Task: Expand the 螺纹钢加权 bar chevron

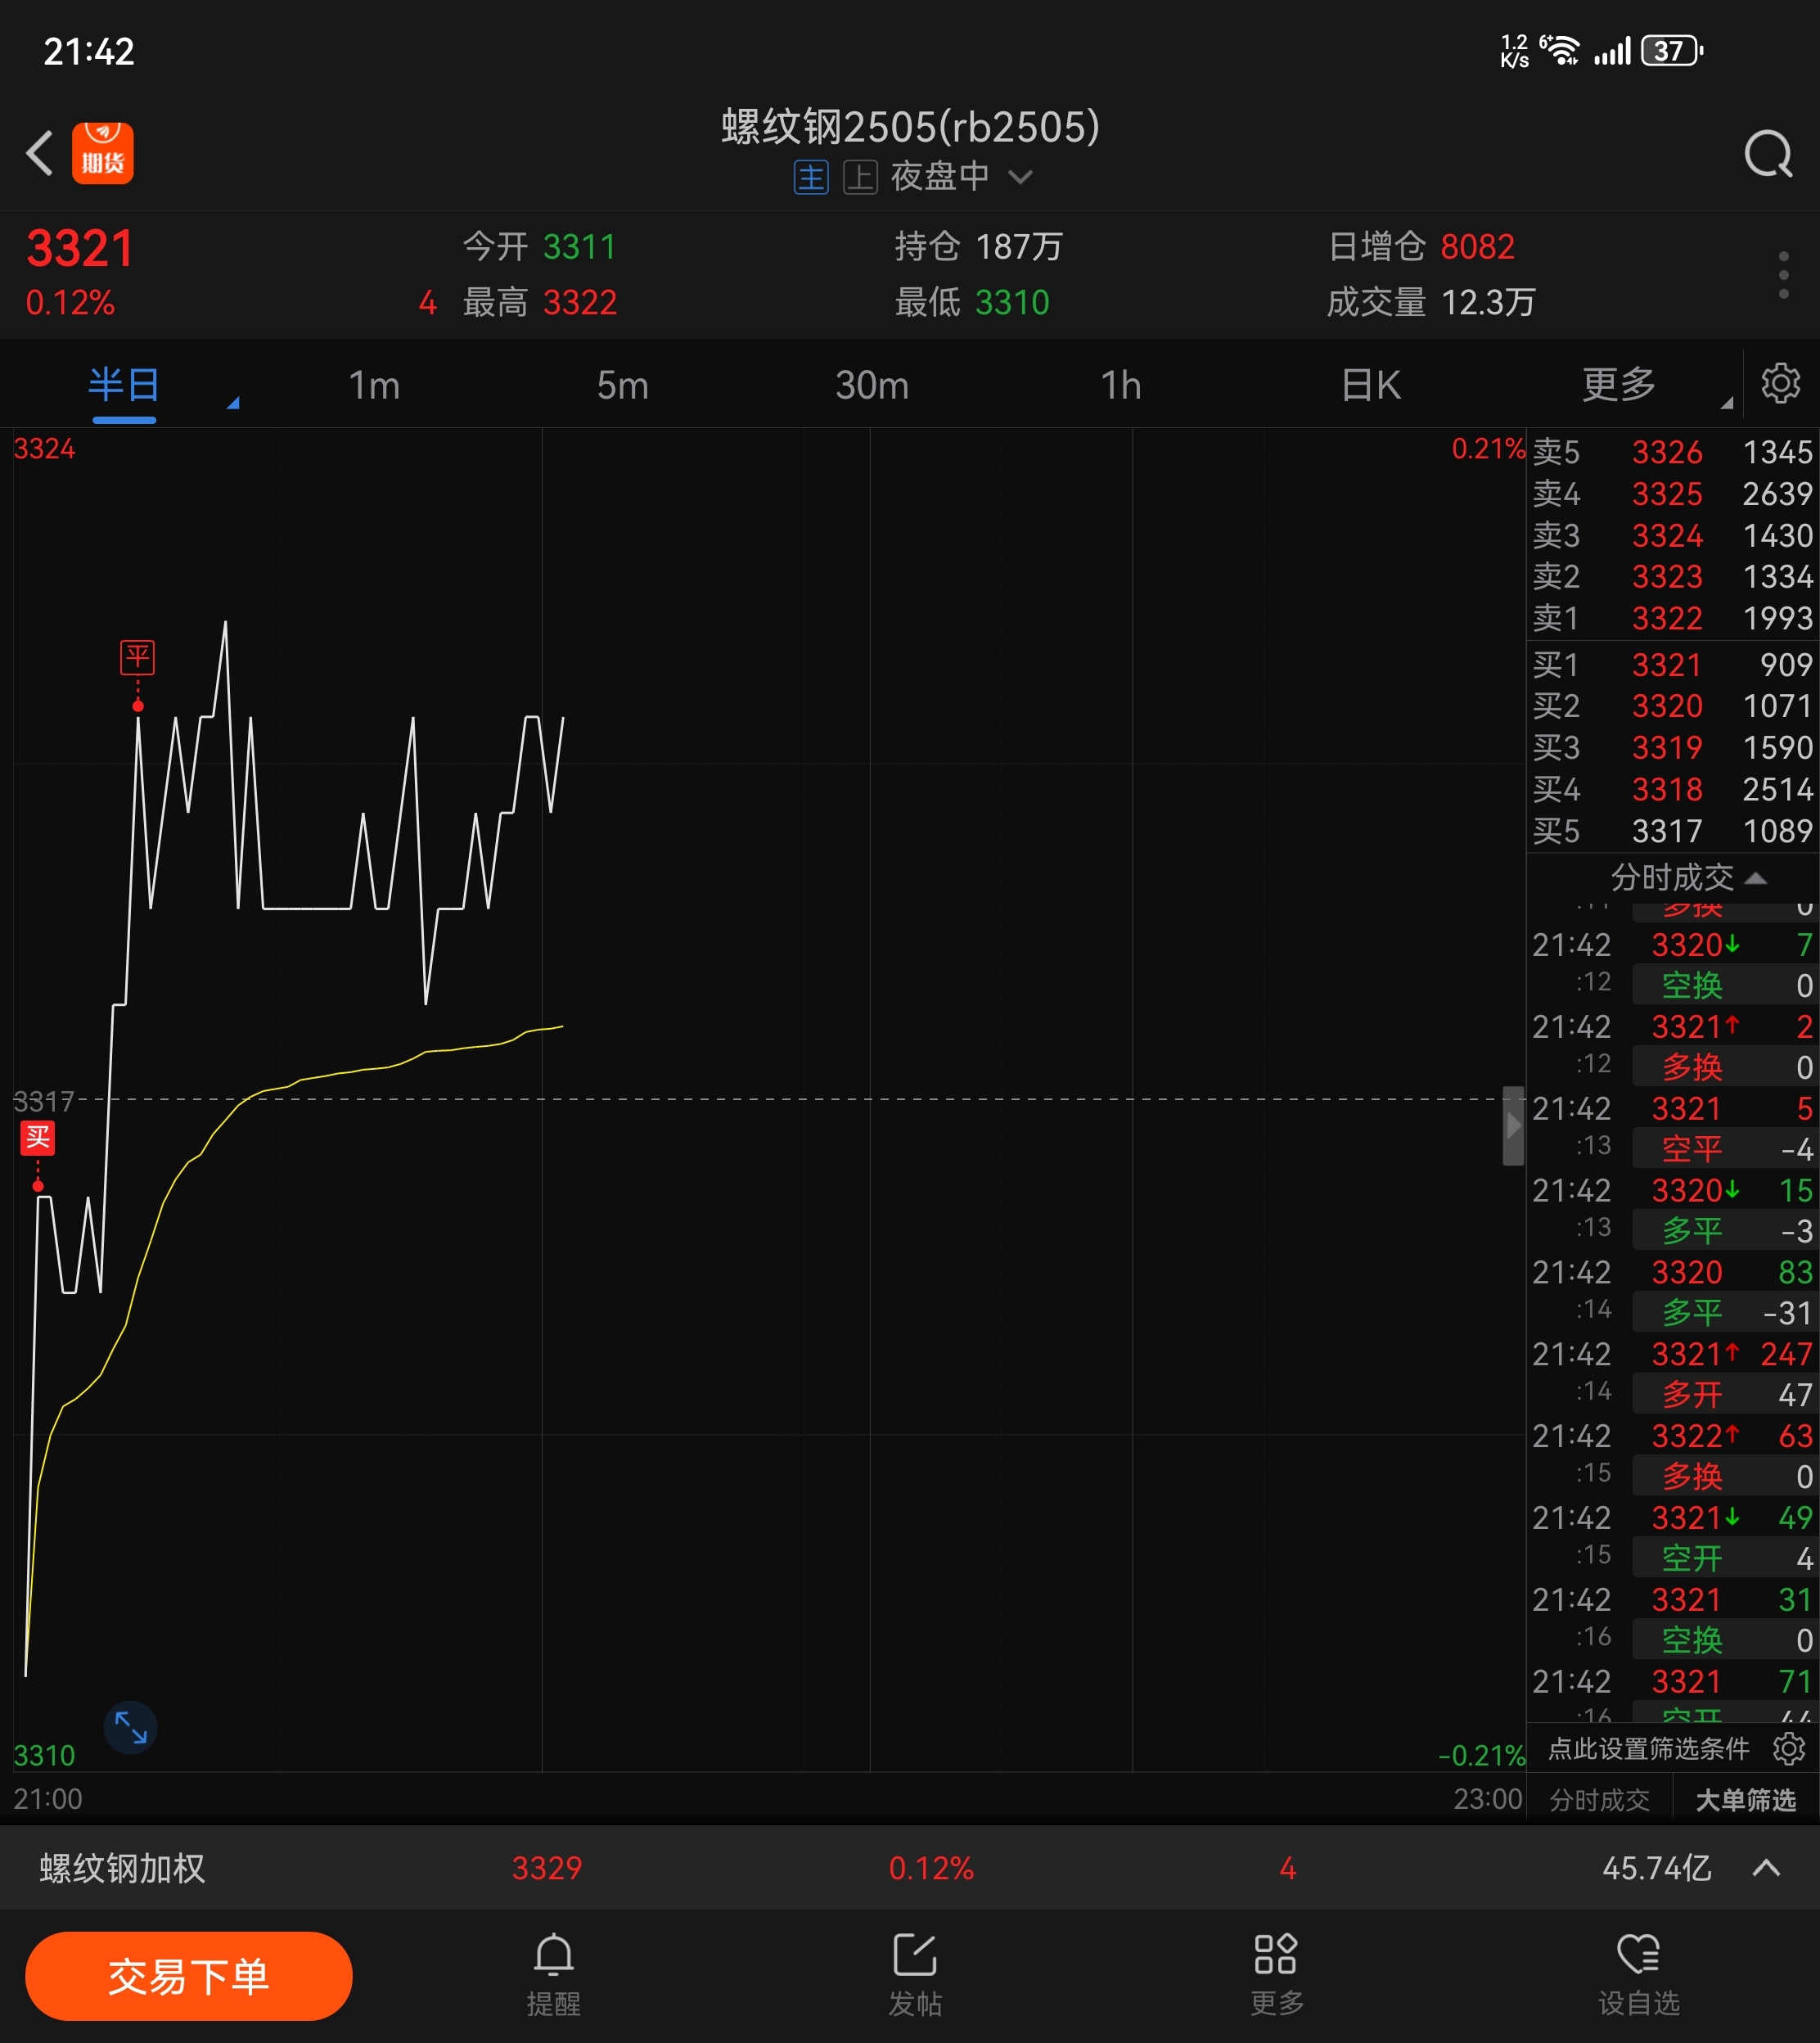Action: (x=1766, y=1868)
